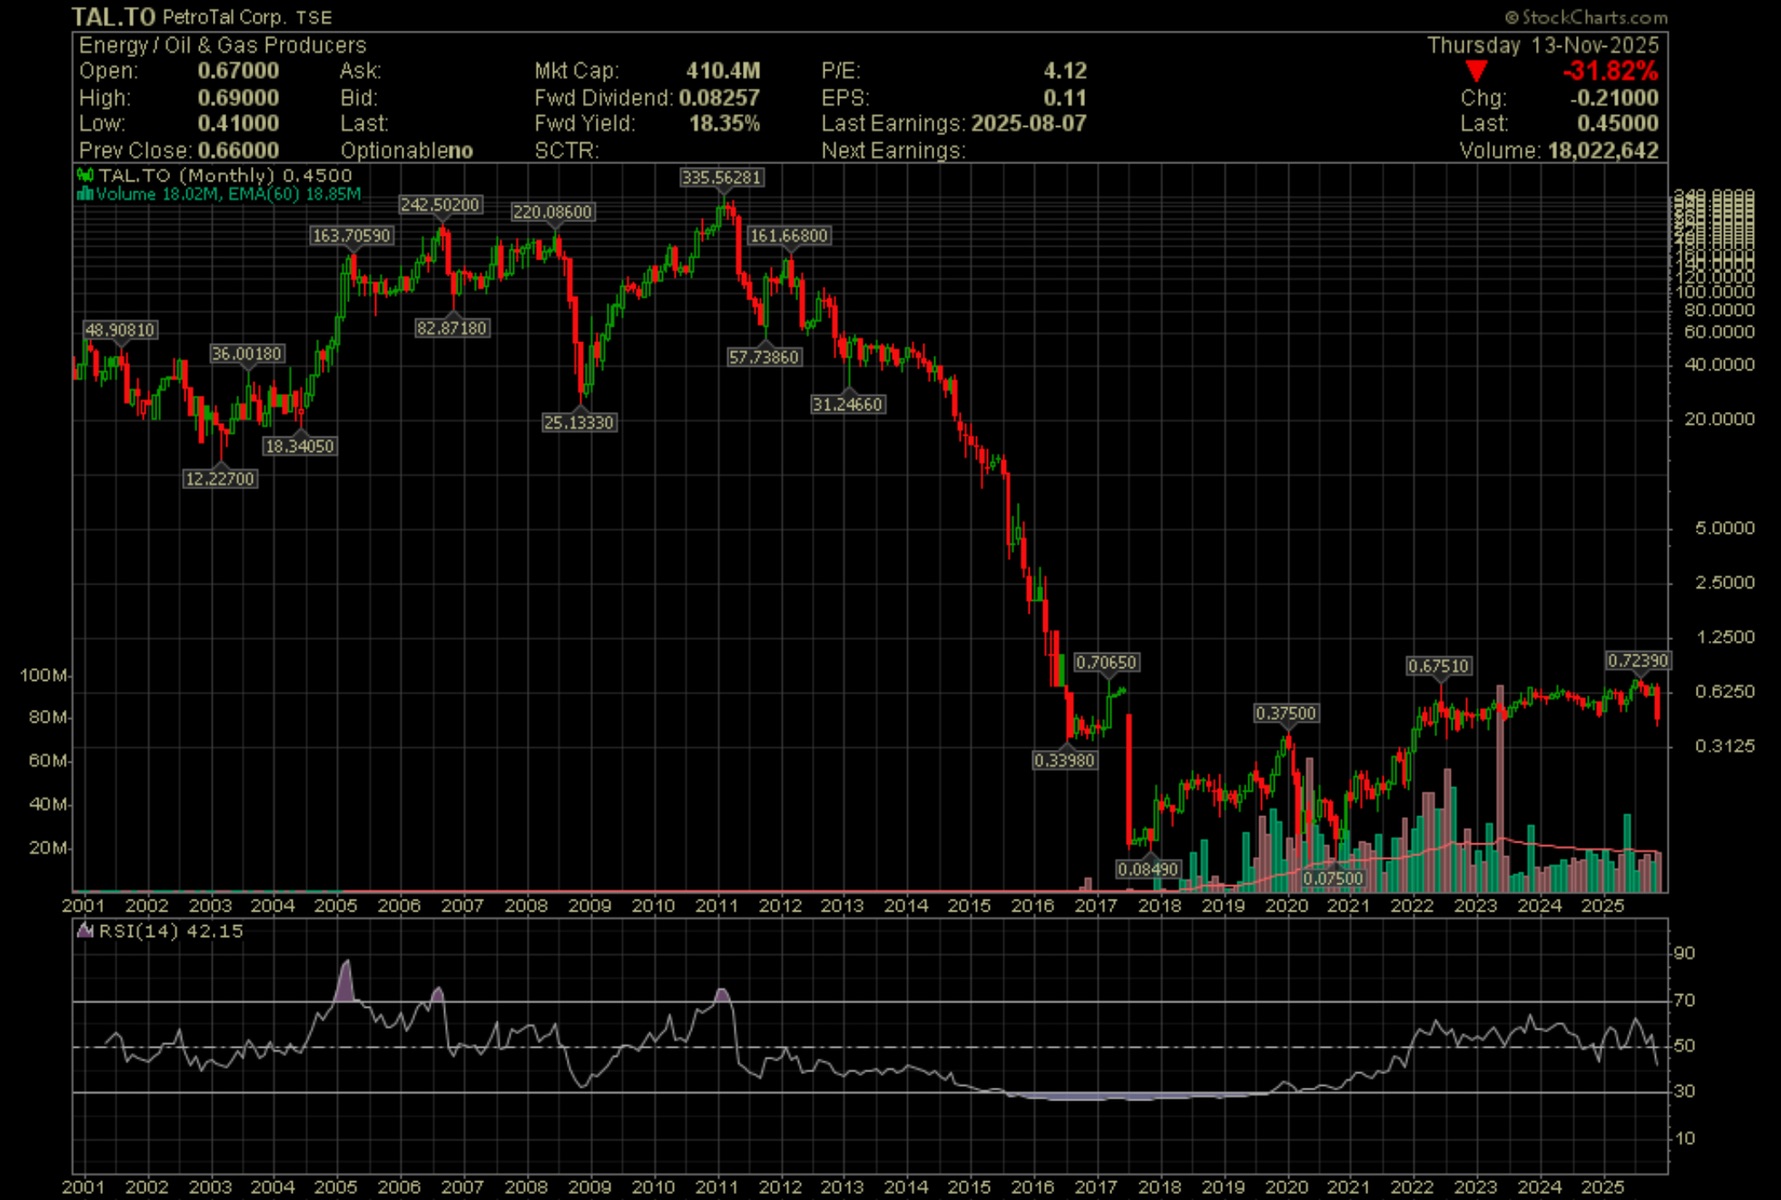Viewport: 1781px width, 1200px height.
Task: Click the SCTR label
Action: (x=566, y=151)
